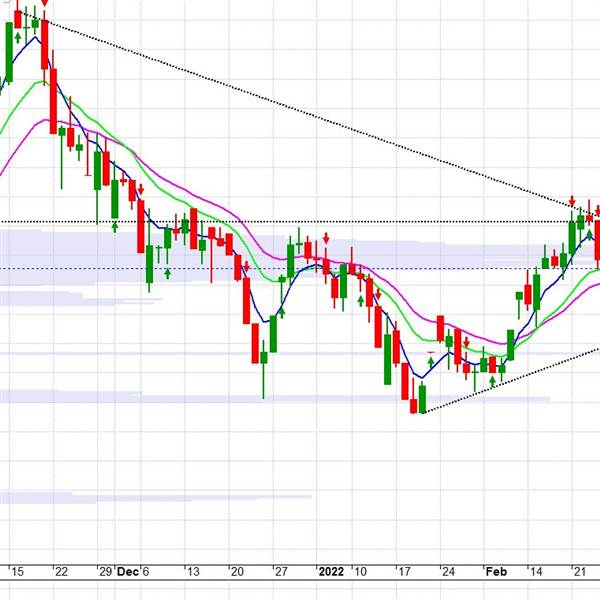Click the '6 date label after Dec
This screenshot has height=600, width=600.
(145, 572)
